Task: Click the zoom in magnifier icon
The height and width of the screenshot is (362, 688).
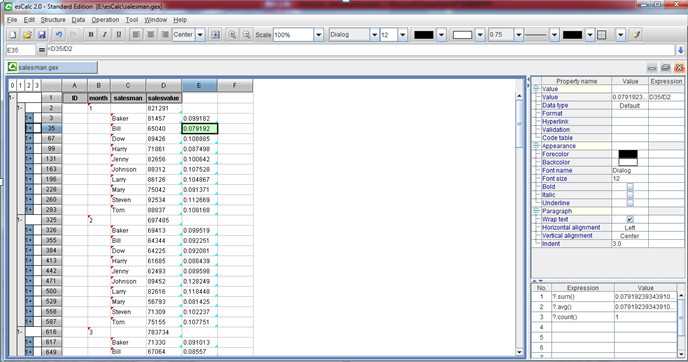Action: (233, 35)
